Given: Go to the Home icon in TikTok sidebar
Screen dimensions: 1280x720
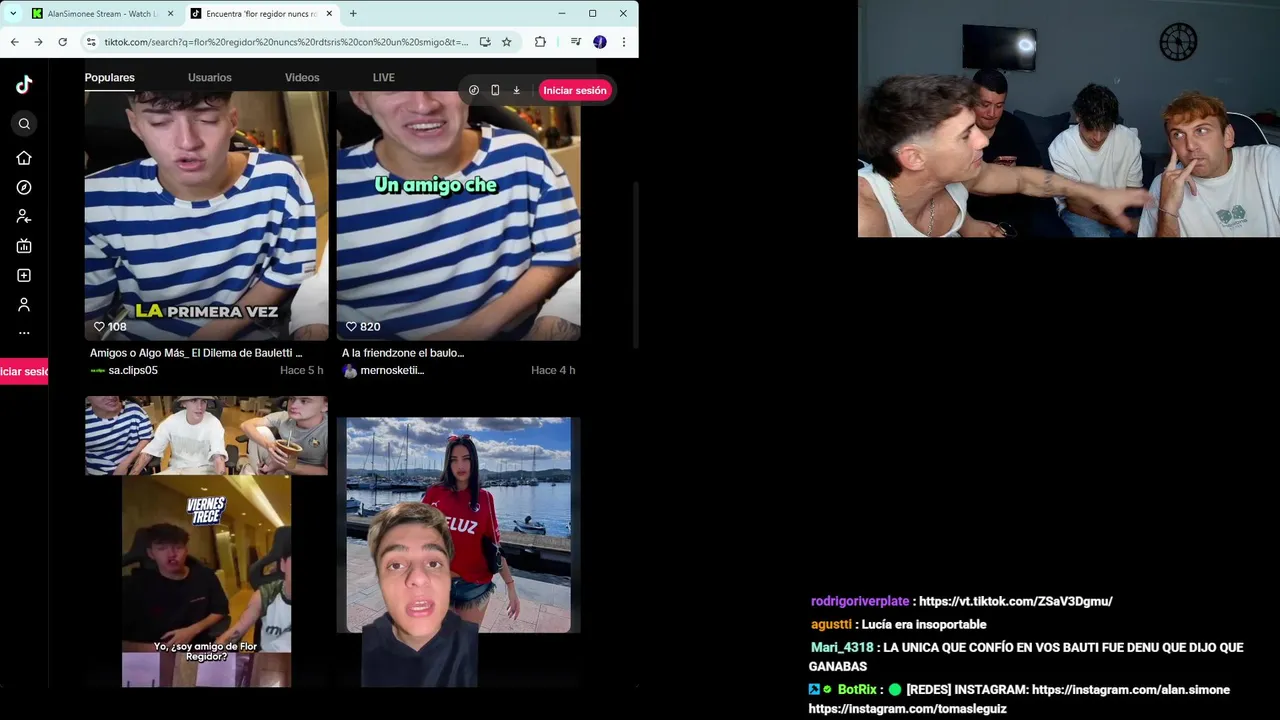Looking at the screenshot, I should click(24, 158).
